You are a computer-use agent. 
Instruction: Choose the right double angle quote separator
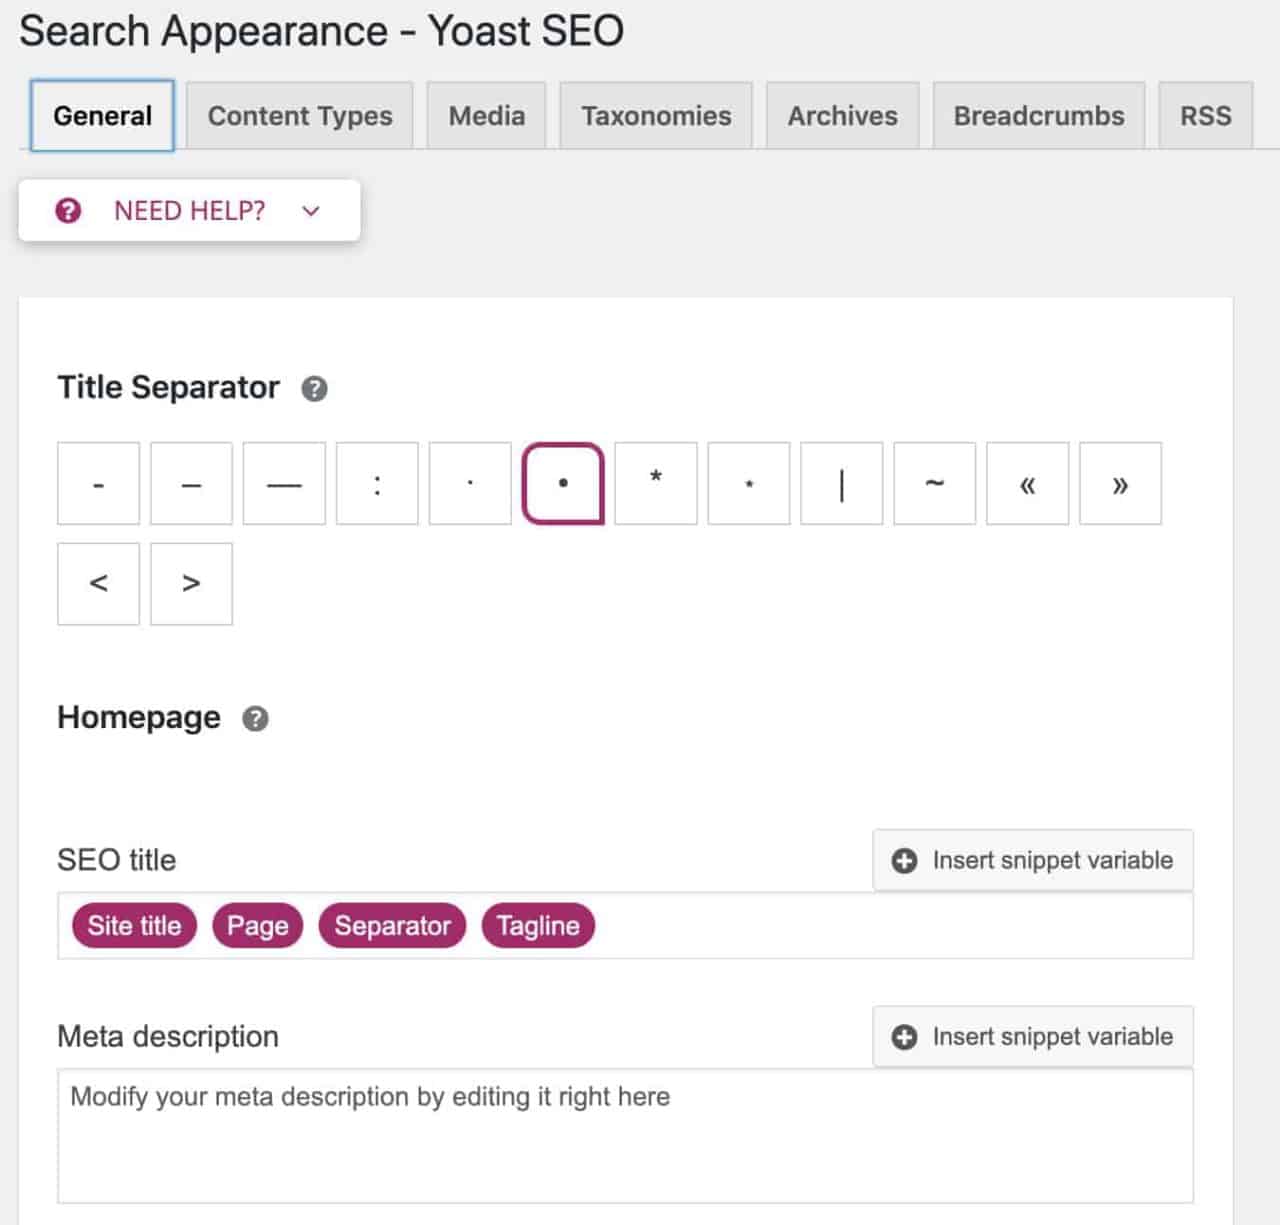[1121, 484]
